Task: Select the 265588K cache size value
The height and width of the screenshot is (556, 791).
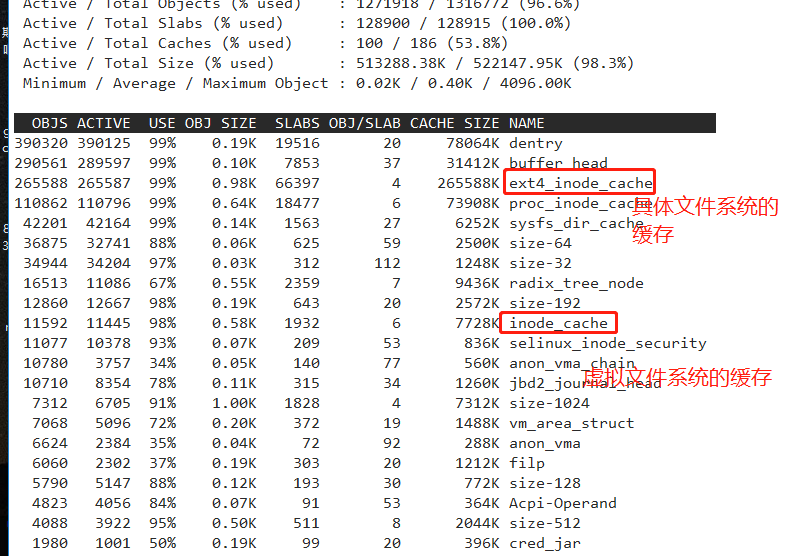Action: (x=468, y=183)
